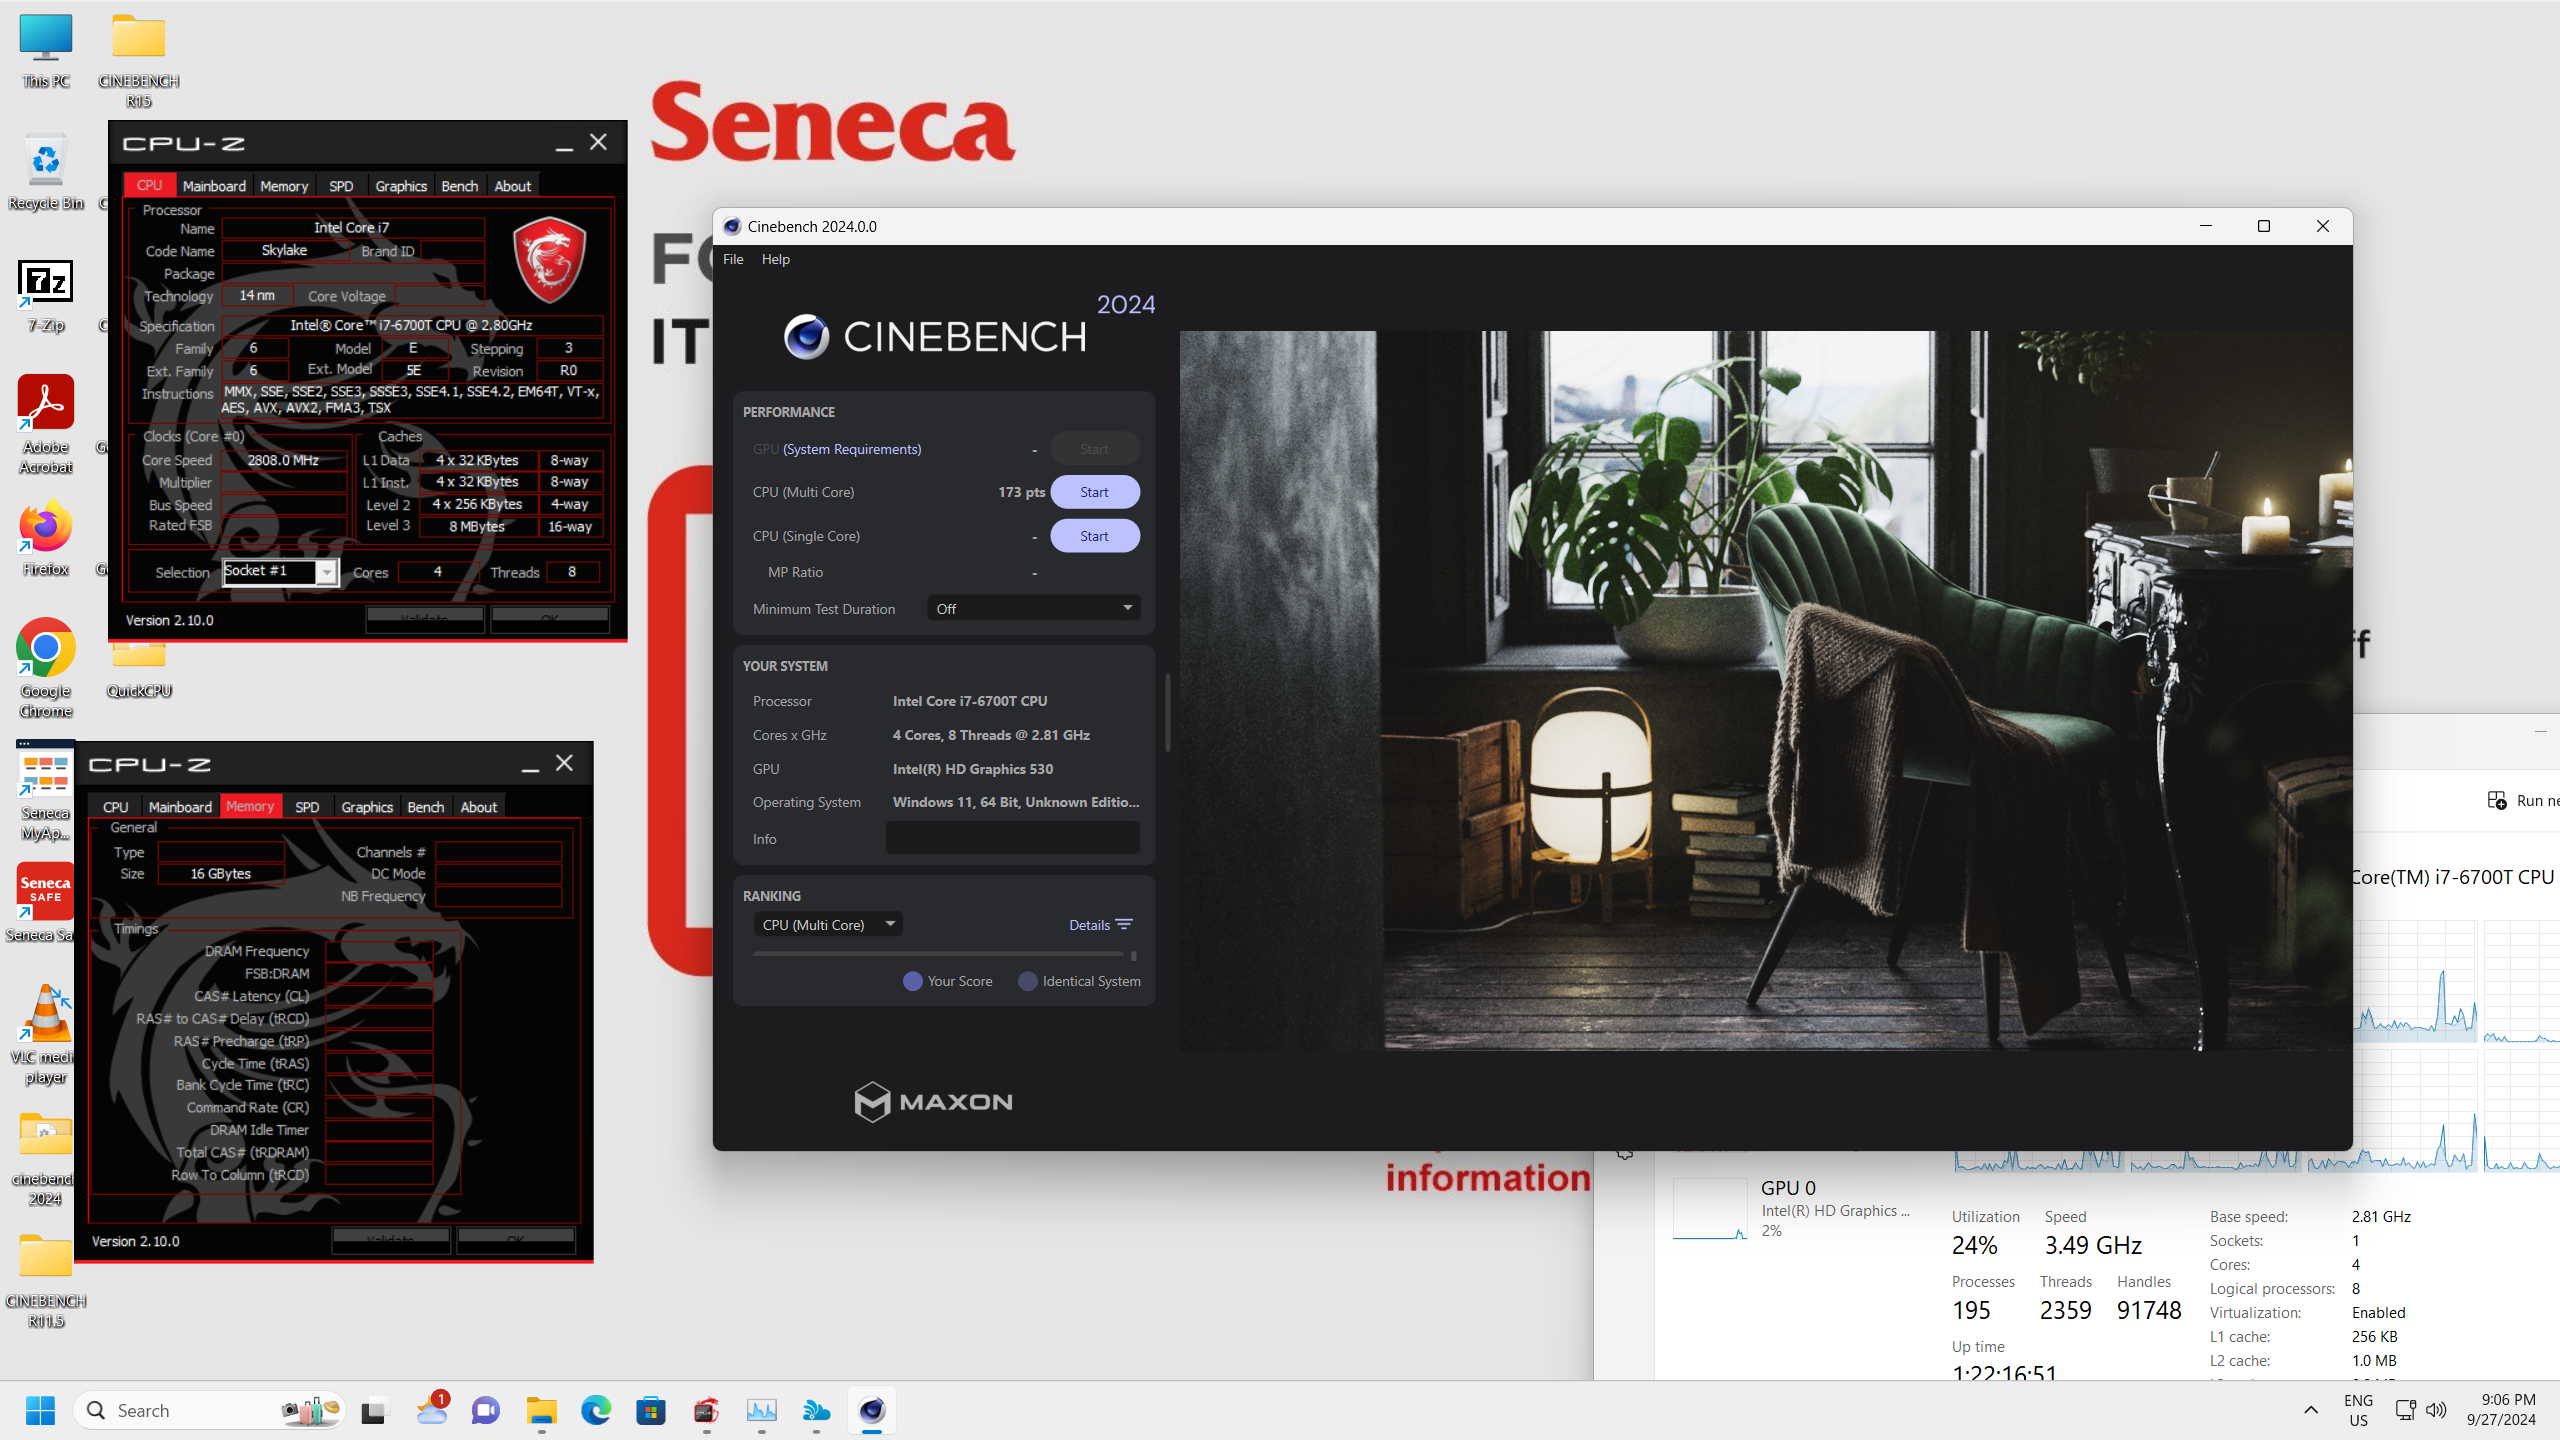Launch Firefox from the desktop
Image resolution: width=2560 pixels, height=1440 pixels.
46,540
